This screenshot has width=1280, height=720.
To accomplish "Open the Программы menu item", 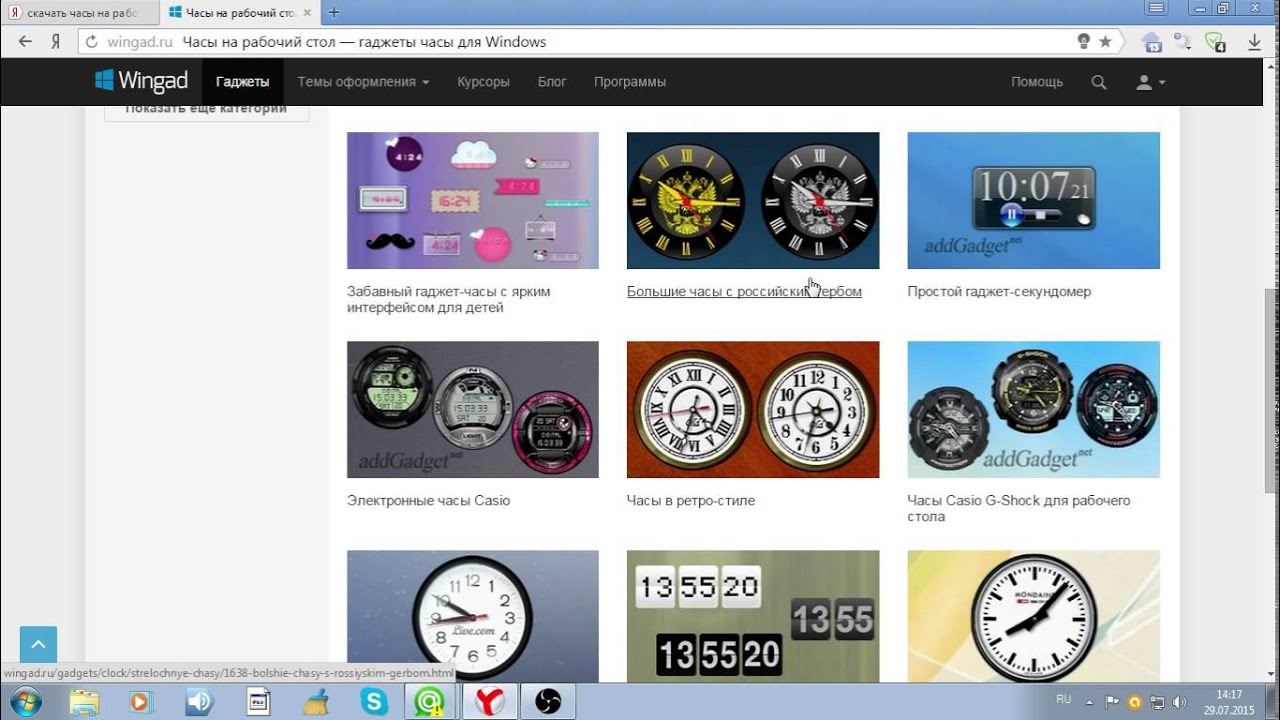I will [x=630, y=82].
